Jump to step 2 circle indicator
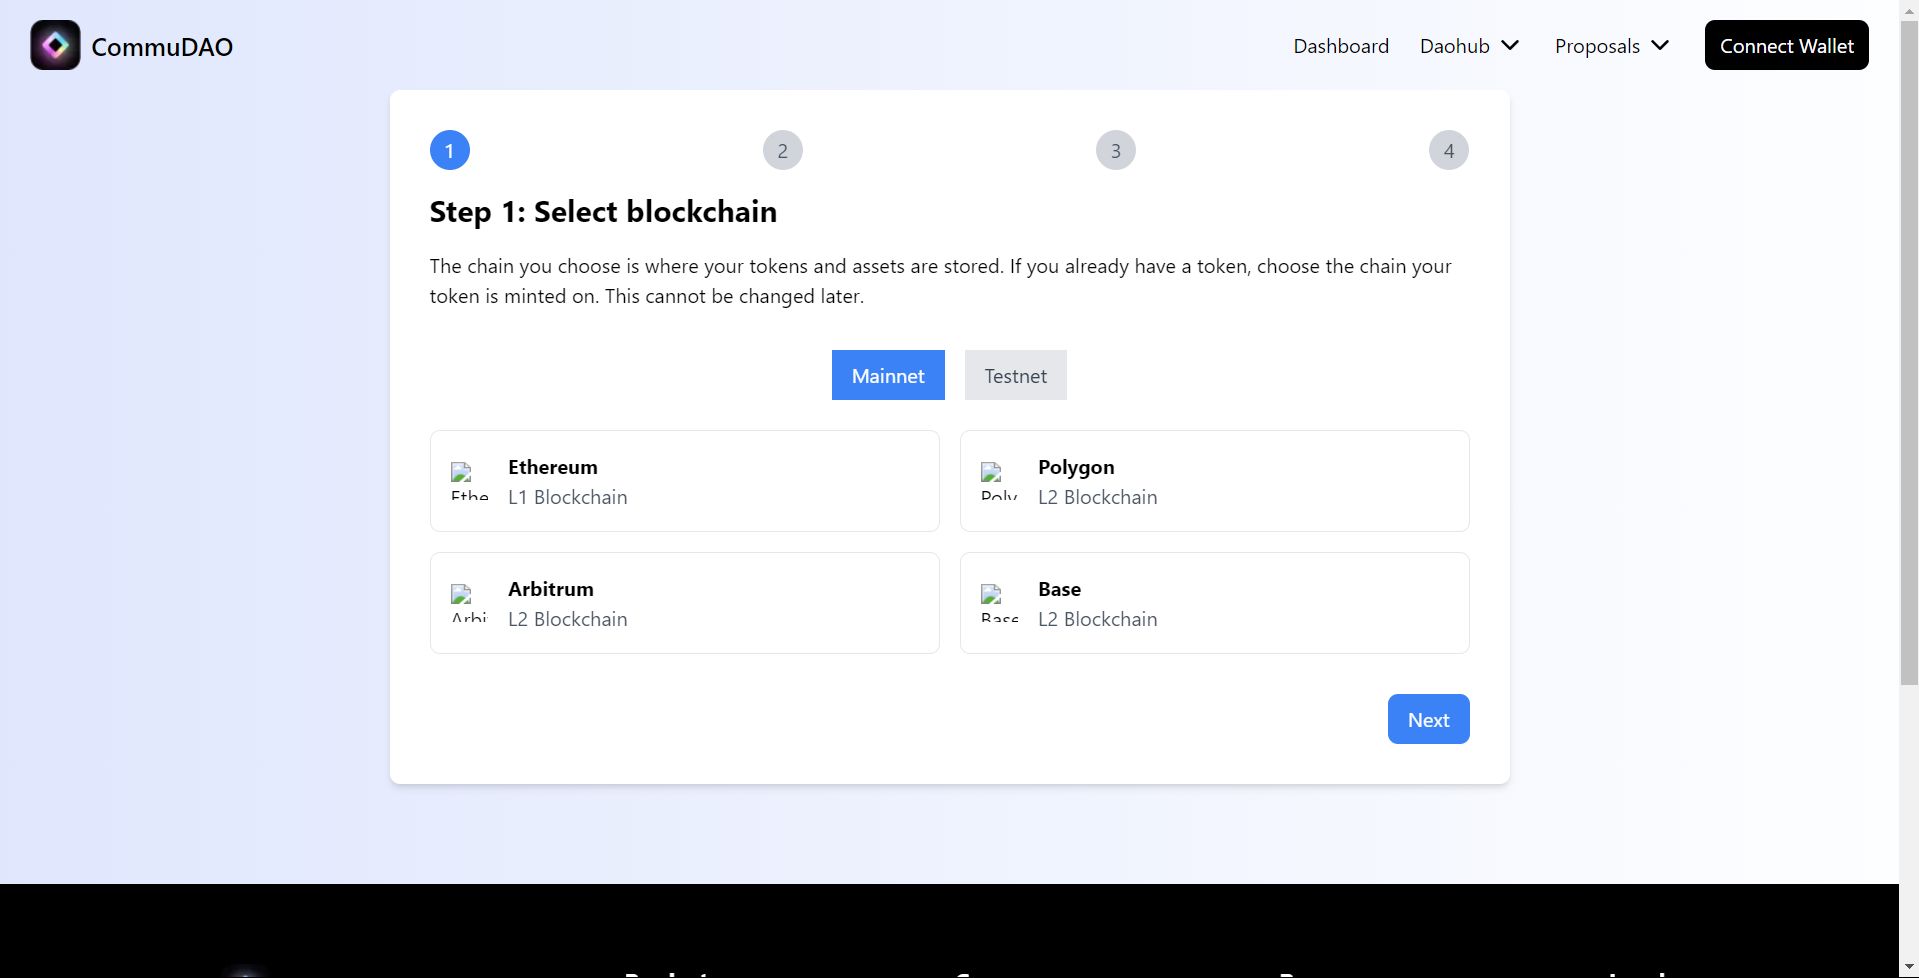Image resolution: width=1919 pixels, height=978 pixels. 783,150
